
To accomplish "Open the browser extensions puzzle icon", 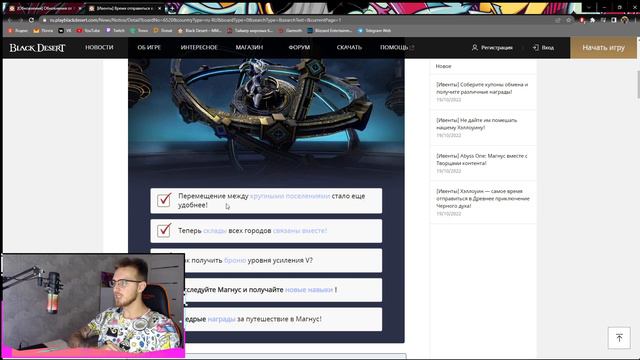I will tap(593, 20).
